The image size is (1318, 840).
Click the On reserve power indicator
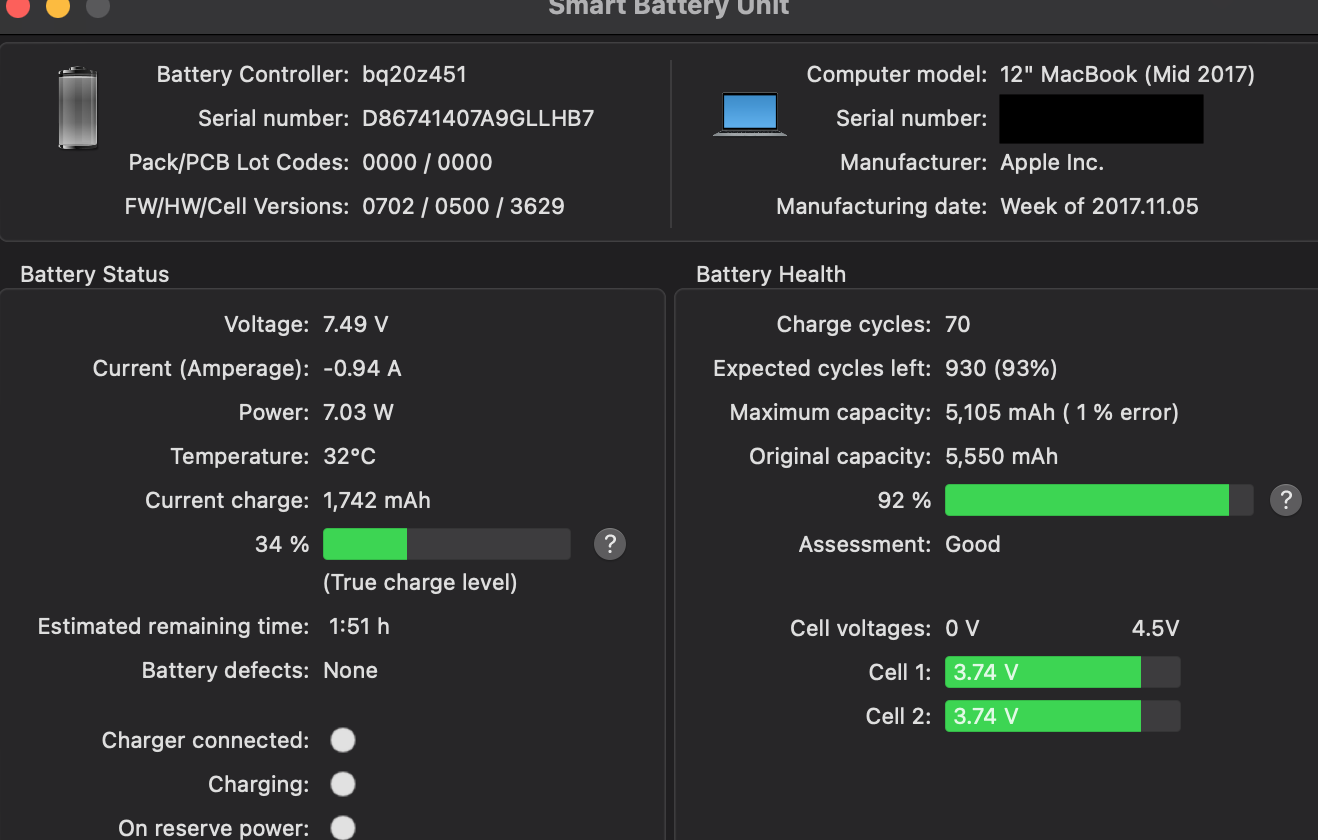pos(343,828)
